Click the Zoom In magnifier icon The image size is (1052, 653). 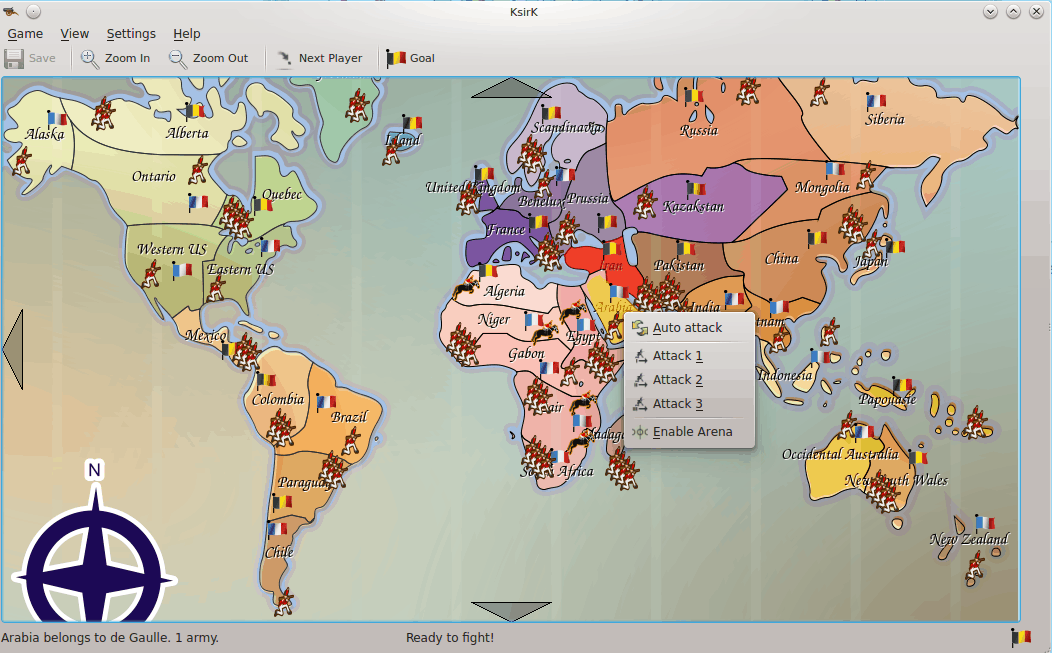(90, 58)
